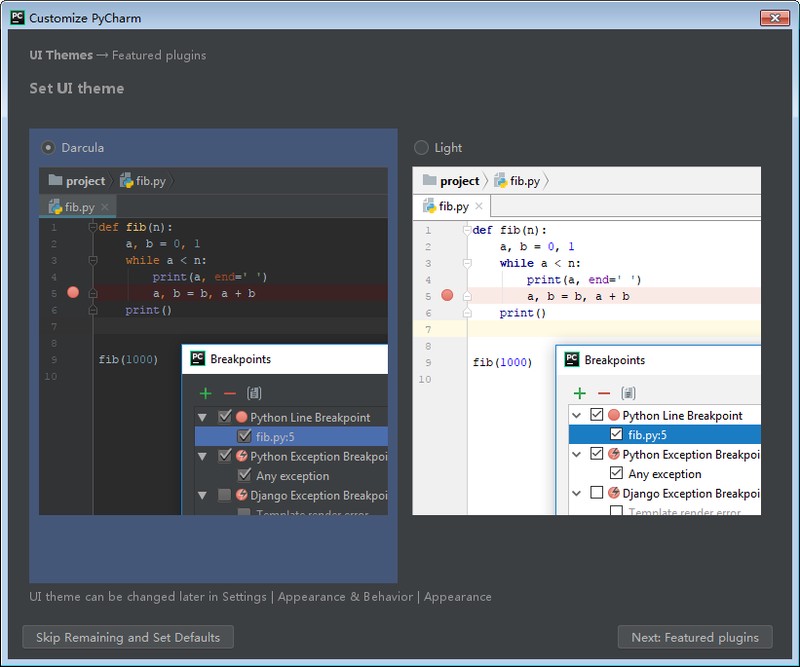Click the fib.py editor tab in Darcula preview

pyautogui.click(x=78, y=207)
